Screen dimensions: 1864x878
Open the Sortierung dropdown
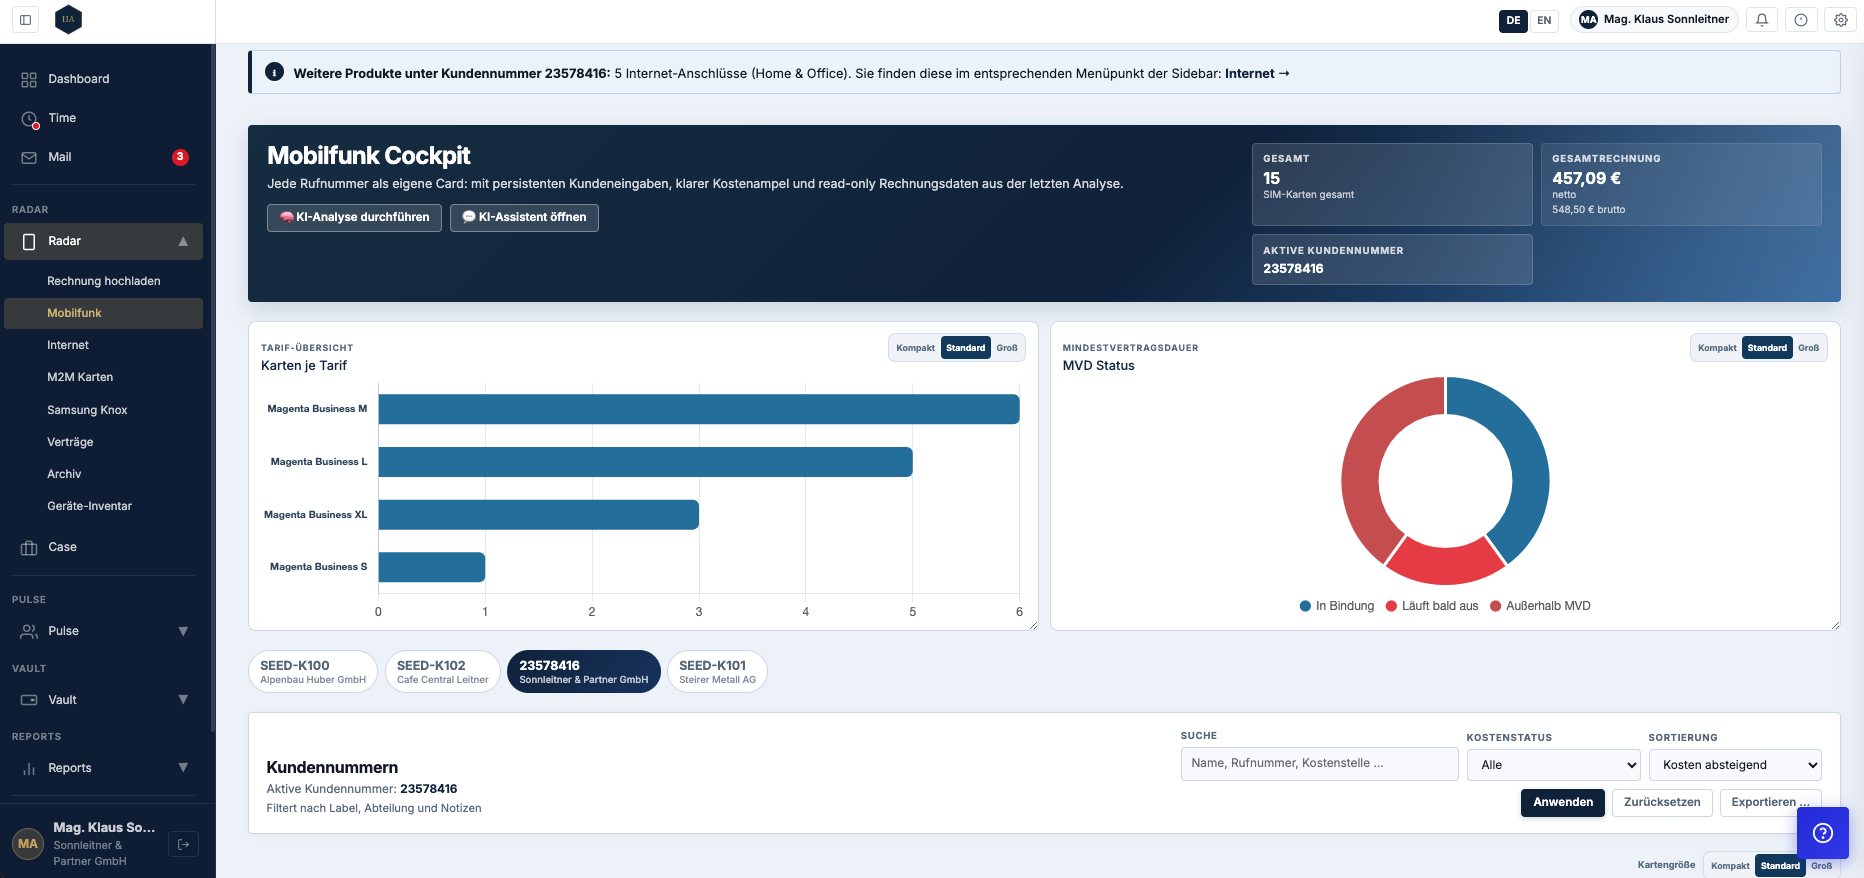coord(1735,765)
